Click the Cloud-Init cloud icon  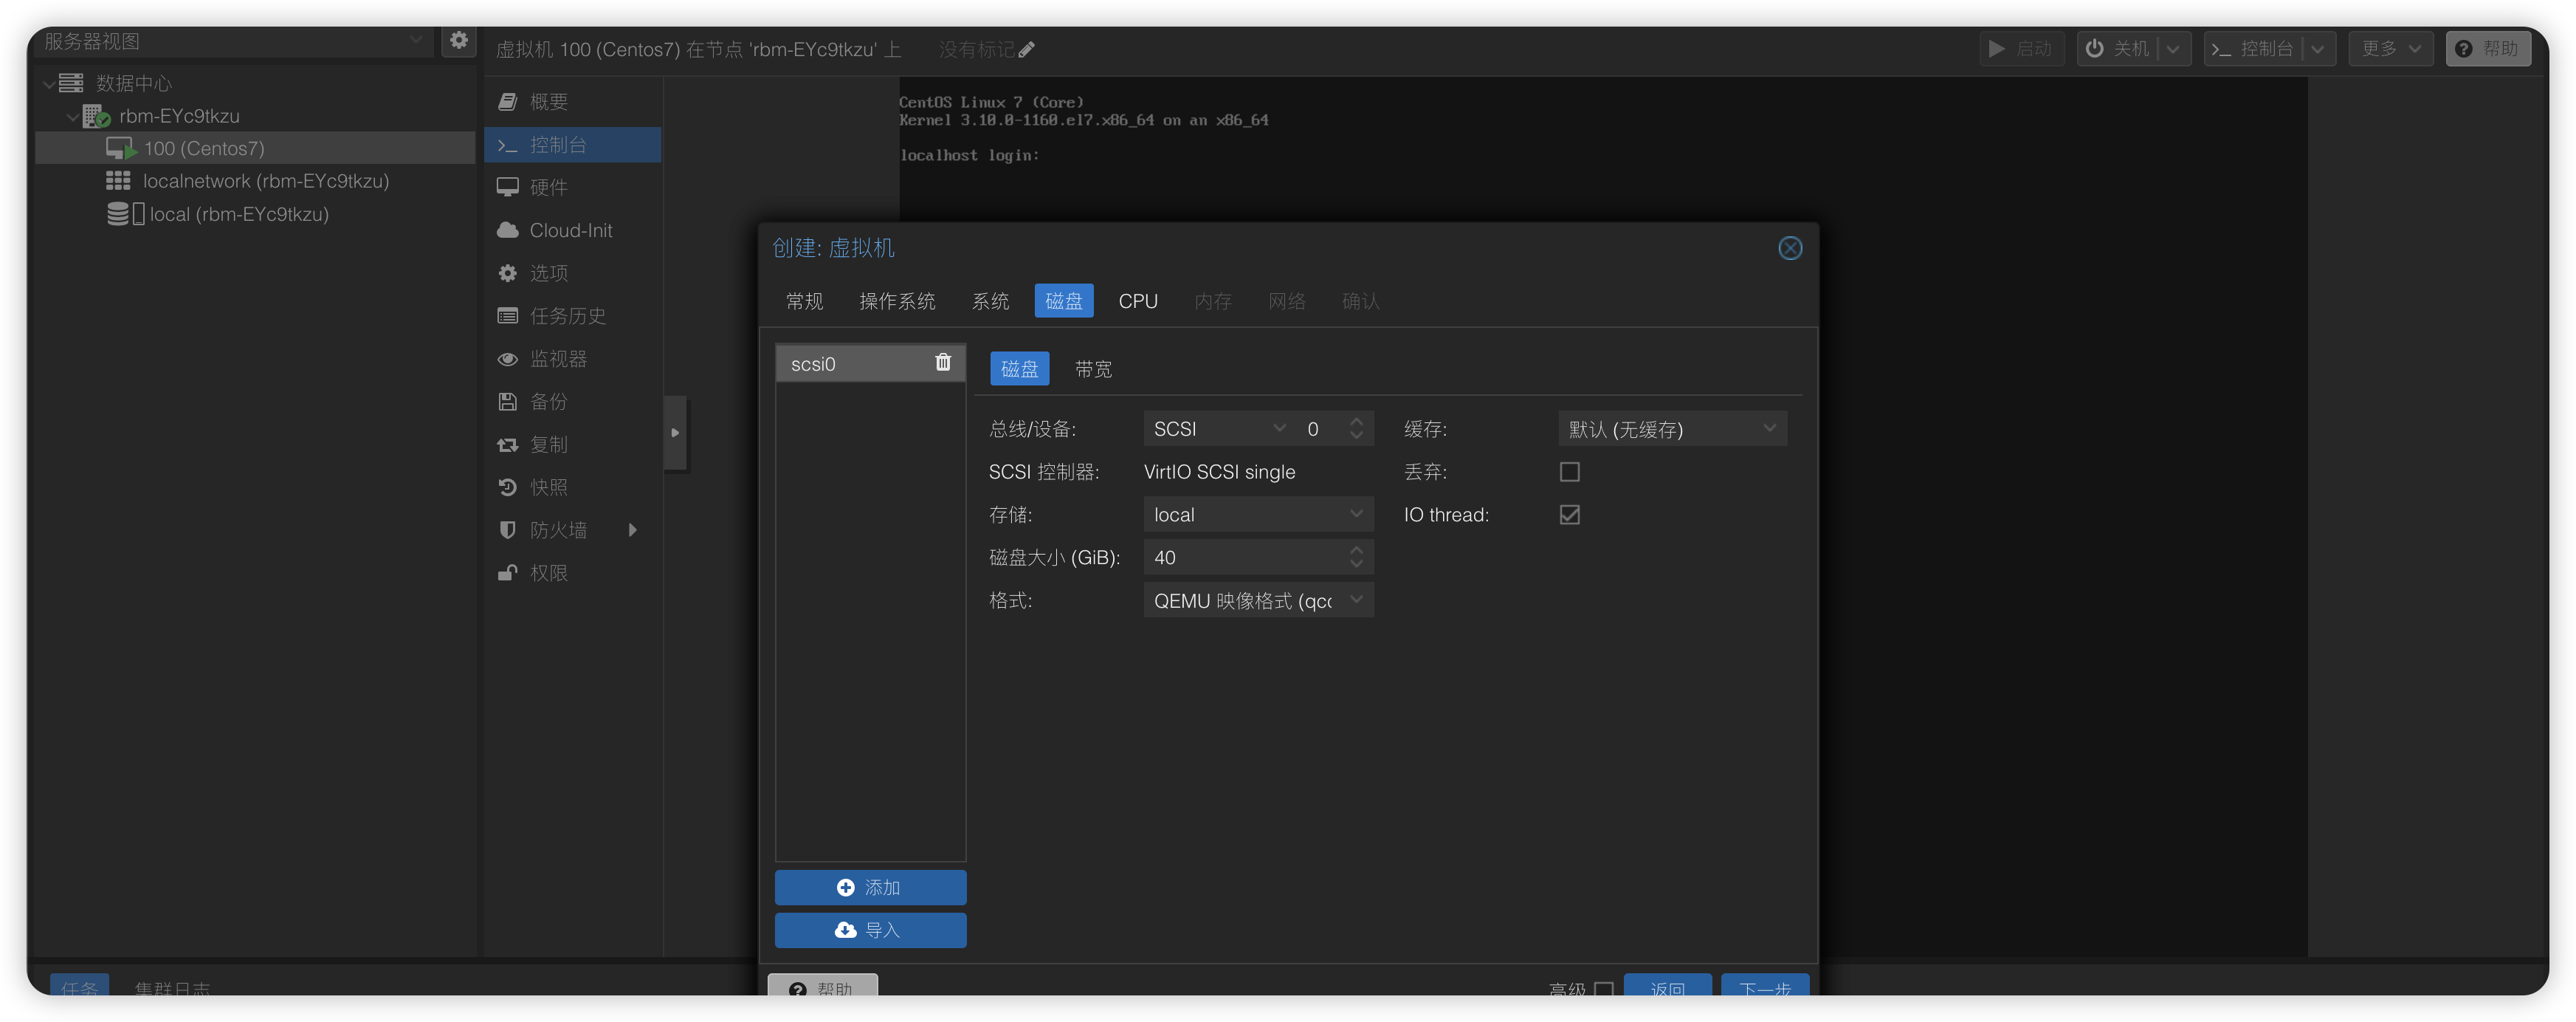click(508, 230)
